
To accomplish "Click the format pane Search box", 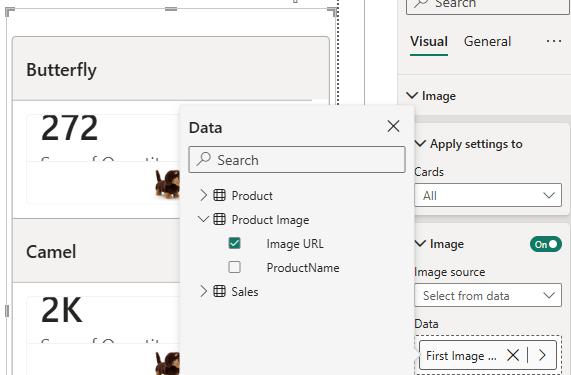I will tap(488, 5).
